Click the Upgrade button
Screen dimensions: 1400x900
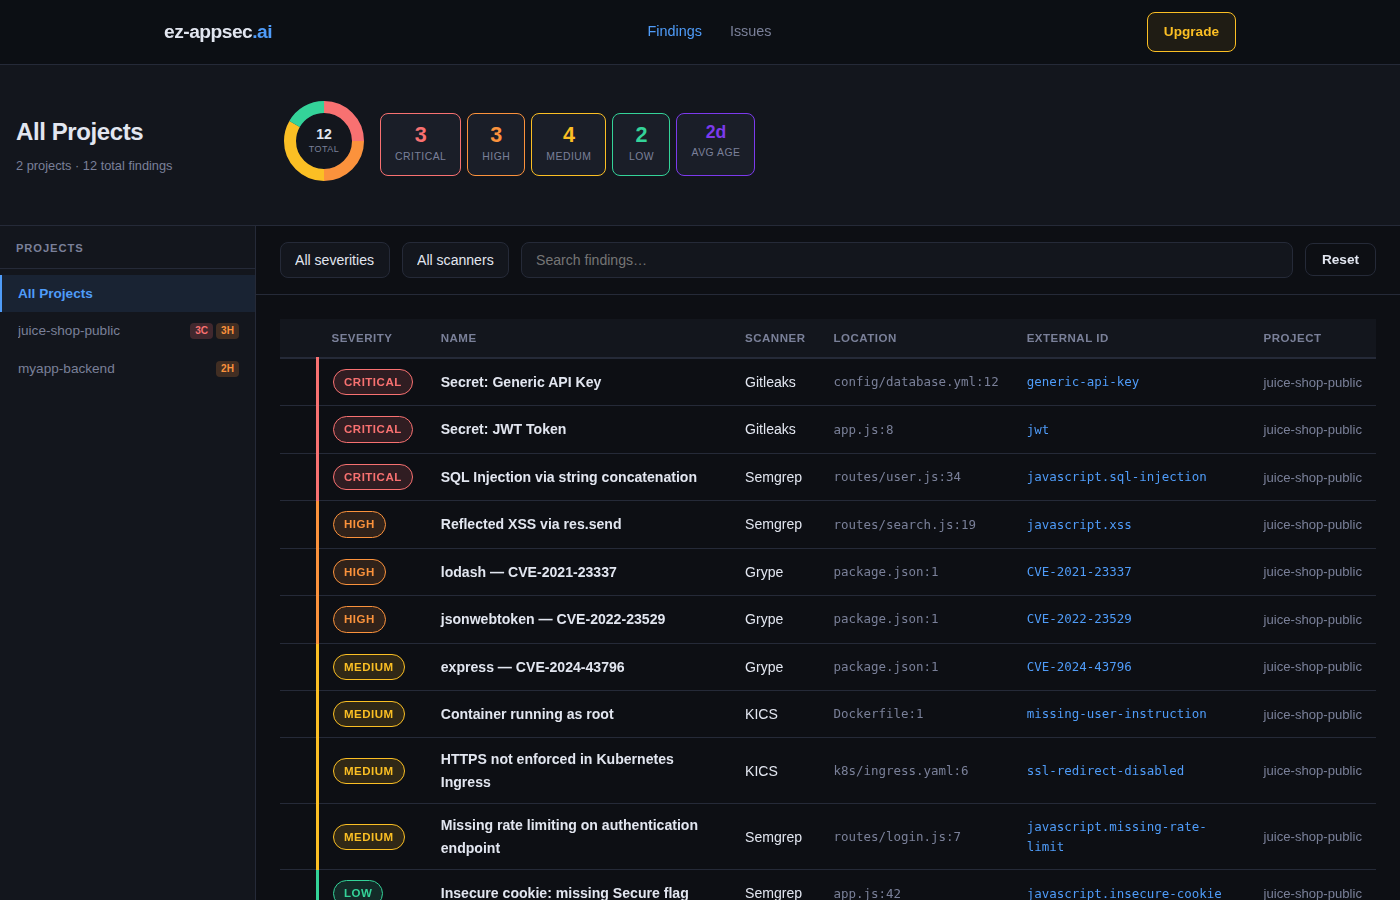[1191, 31]
